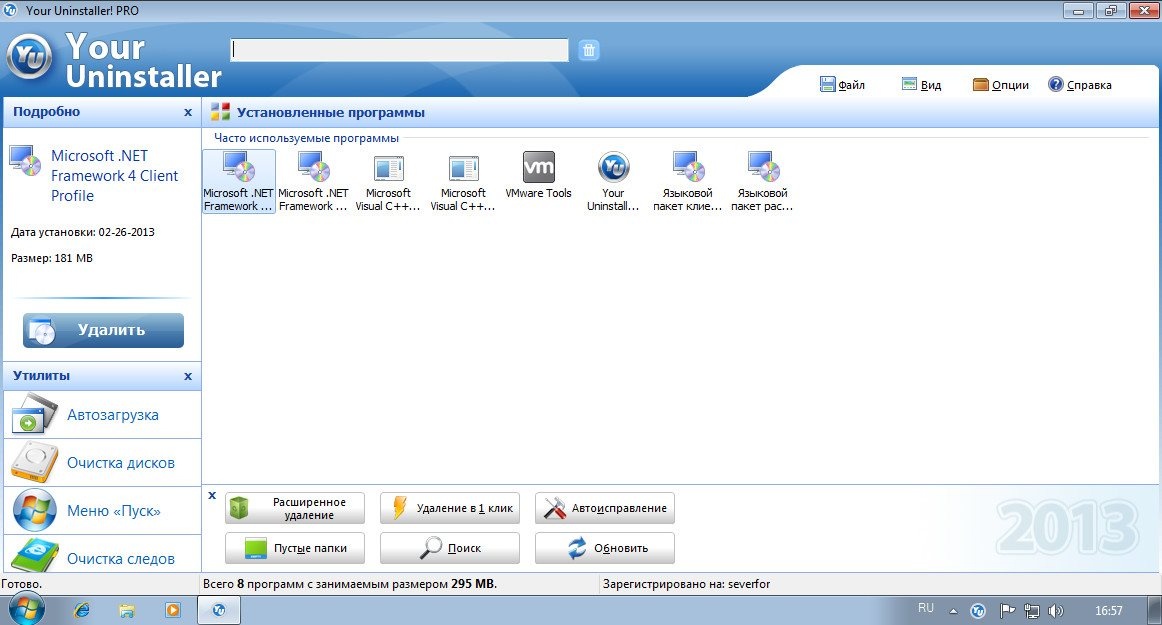Screen dimensions: 1162x625
Task: Click the Расширенное удаление button
Action: tap(295, 509)
